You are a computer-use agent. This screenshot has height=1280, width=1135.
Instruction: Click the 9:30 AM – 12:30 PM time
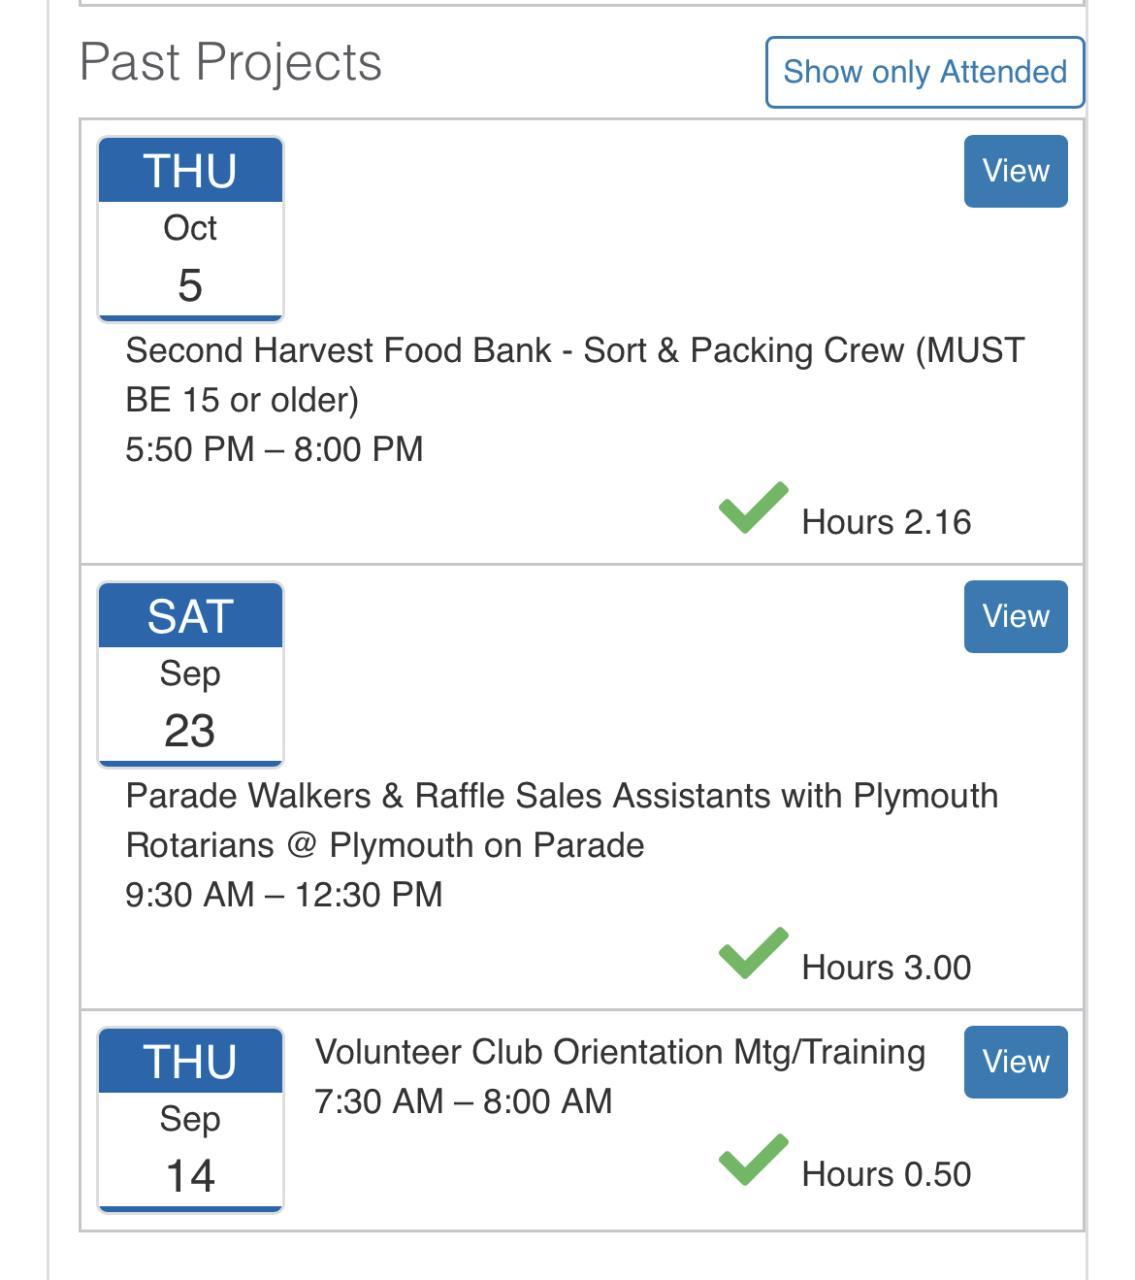[284, 894]
